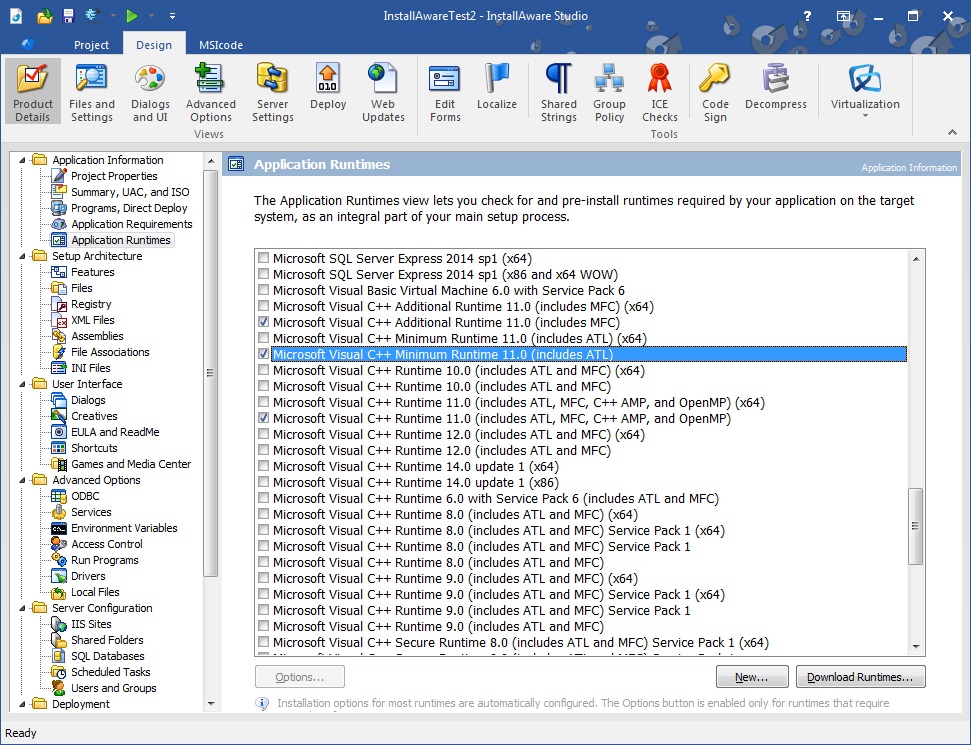Open Group Policy tool

[x=609, y=92]
